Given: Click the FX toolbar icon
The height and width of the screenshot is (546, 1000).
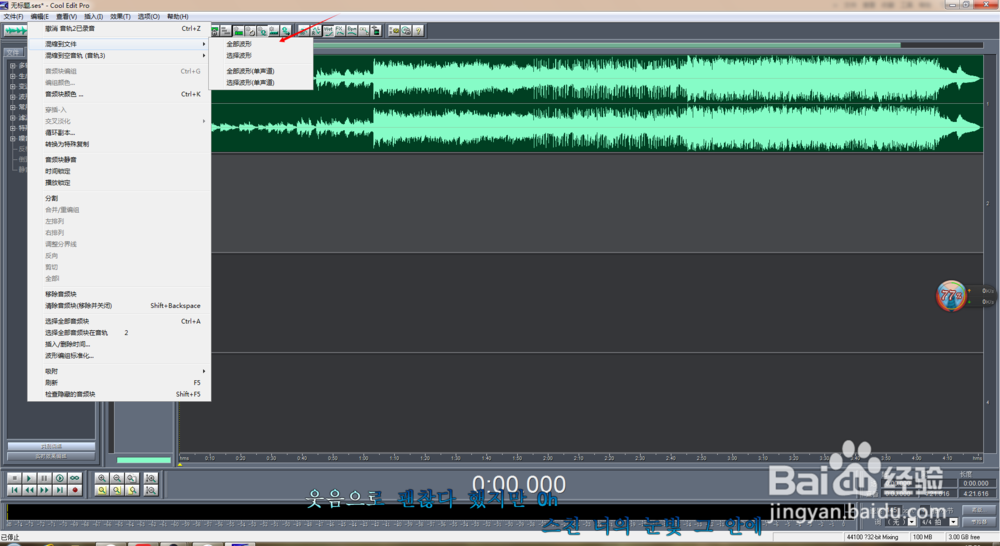Looking at the screenshot, I should 340,31.
